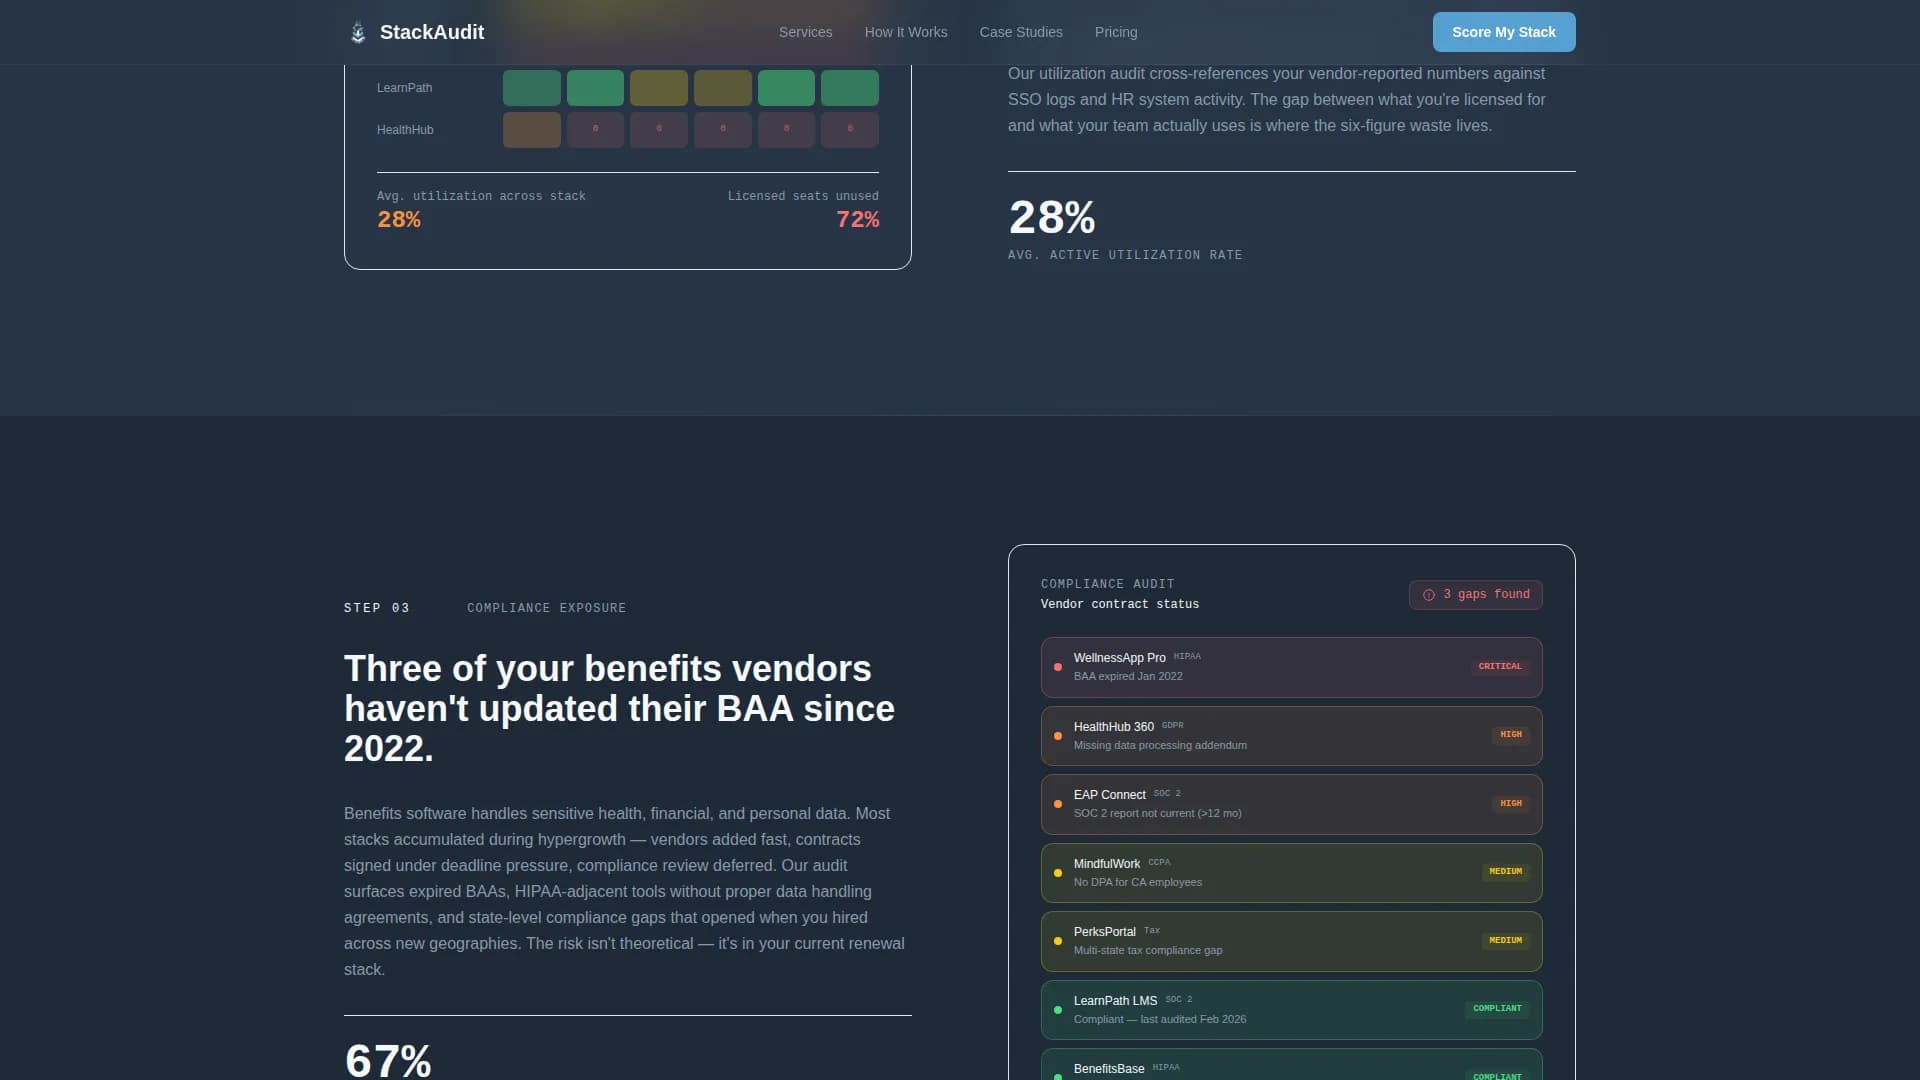This screenshot has width=1920, height=1080.
Task: Click the CRITICAL badge on WellnessApp Pro
Action: 1499,666
